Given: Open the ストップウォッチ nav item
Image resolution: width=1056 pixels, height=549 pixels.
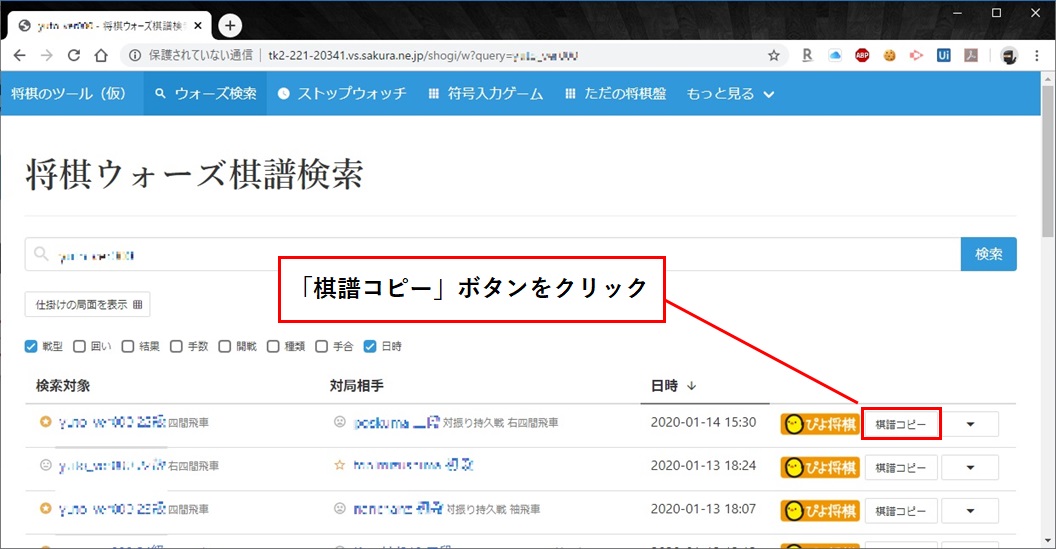Looking at the screenshot, I should pyautogui.click(x=342, y=94).
